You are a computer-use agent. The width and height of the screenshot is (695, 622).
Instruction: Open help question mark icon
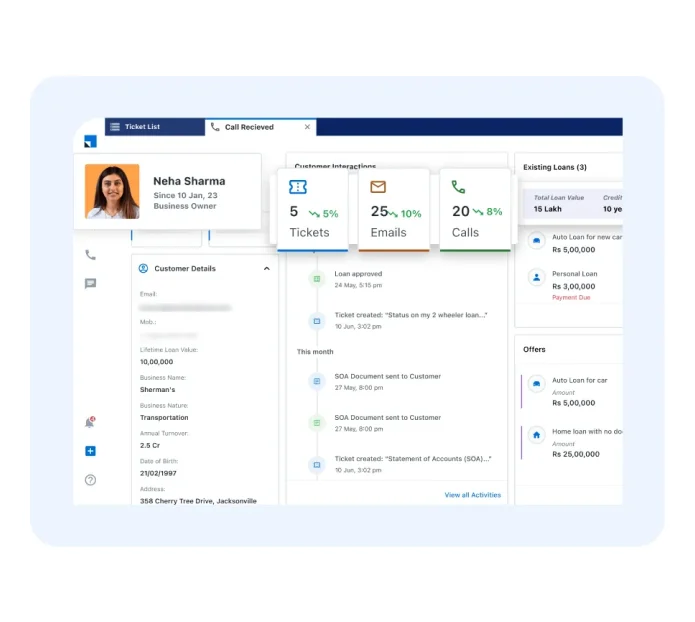coord(90,480)
